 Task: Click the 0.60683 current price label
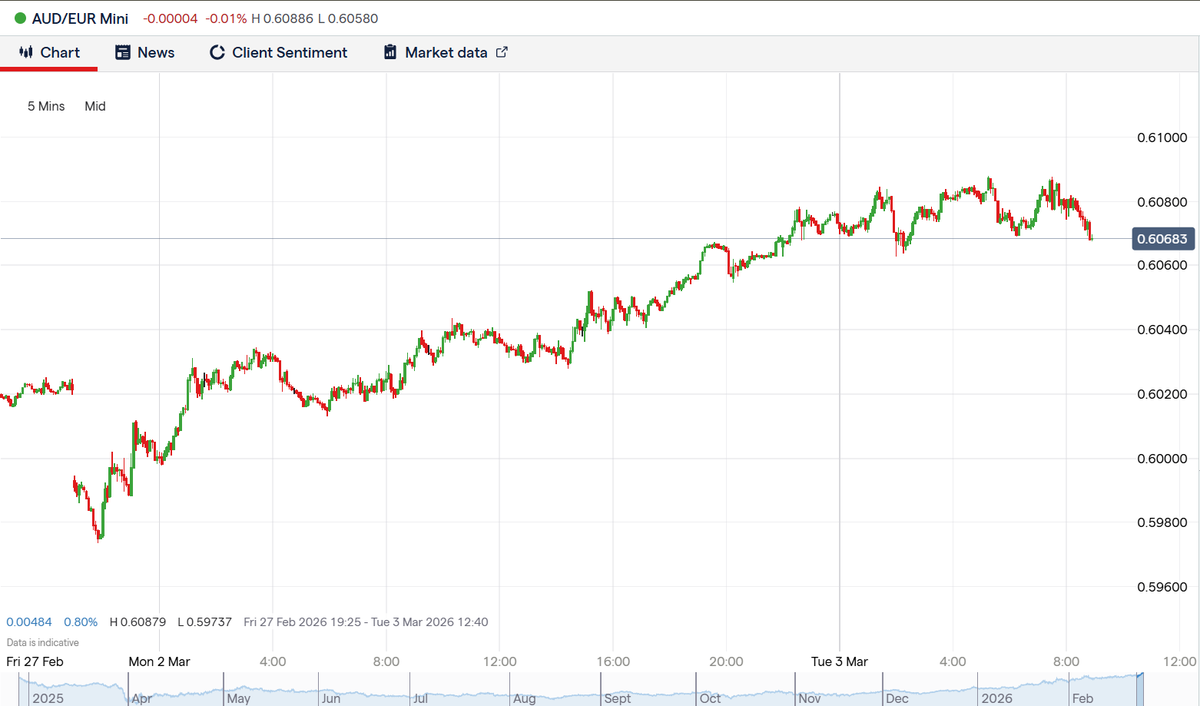(x=1163, y=239)
